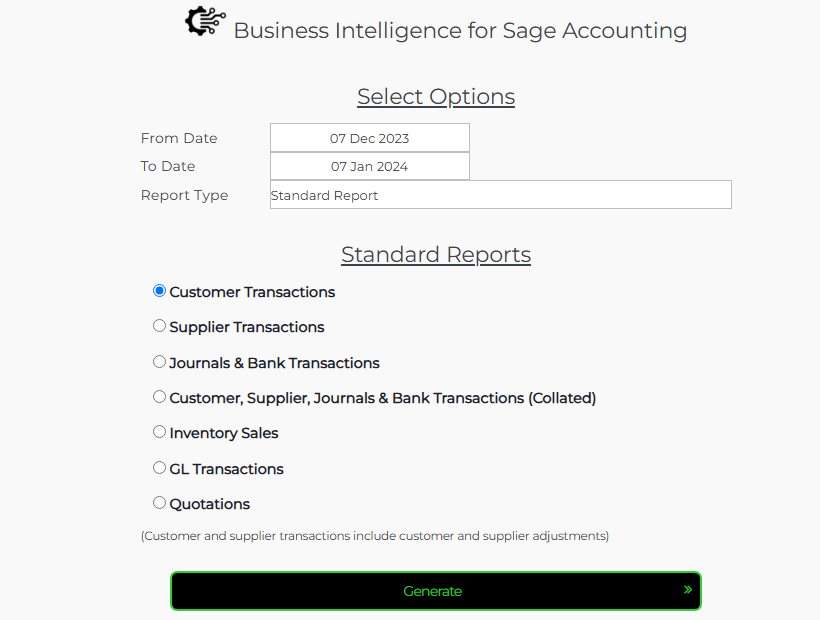Click the double chevron on Generate button
This screenshot has height=620, width=820.
687,590
